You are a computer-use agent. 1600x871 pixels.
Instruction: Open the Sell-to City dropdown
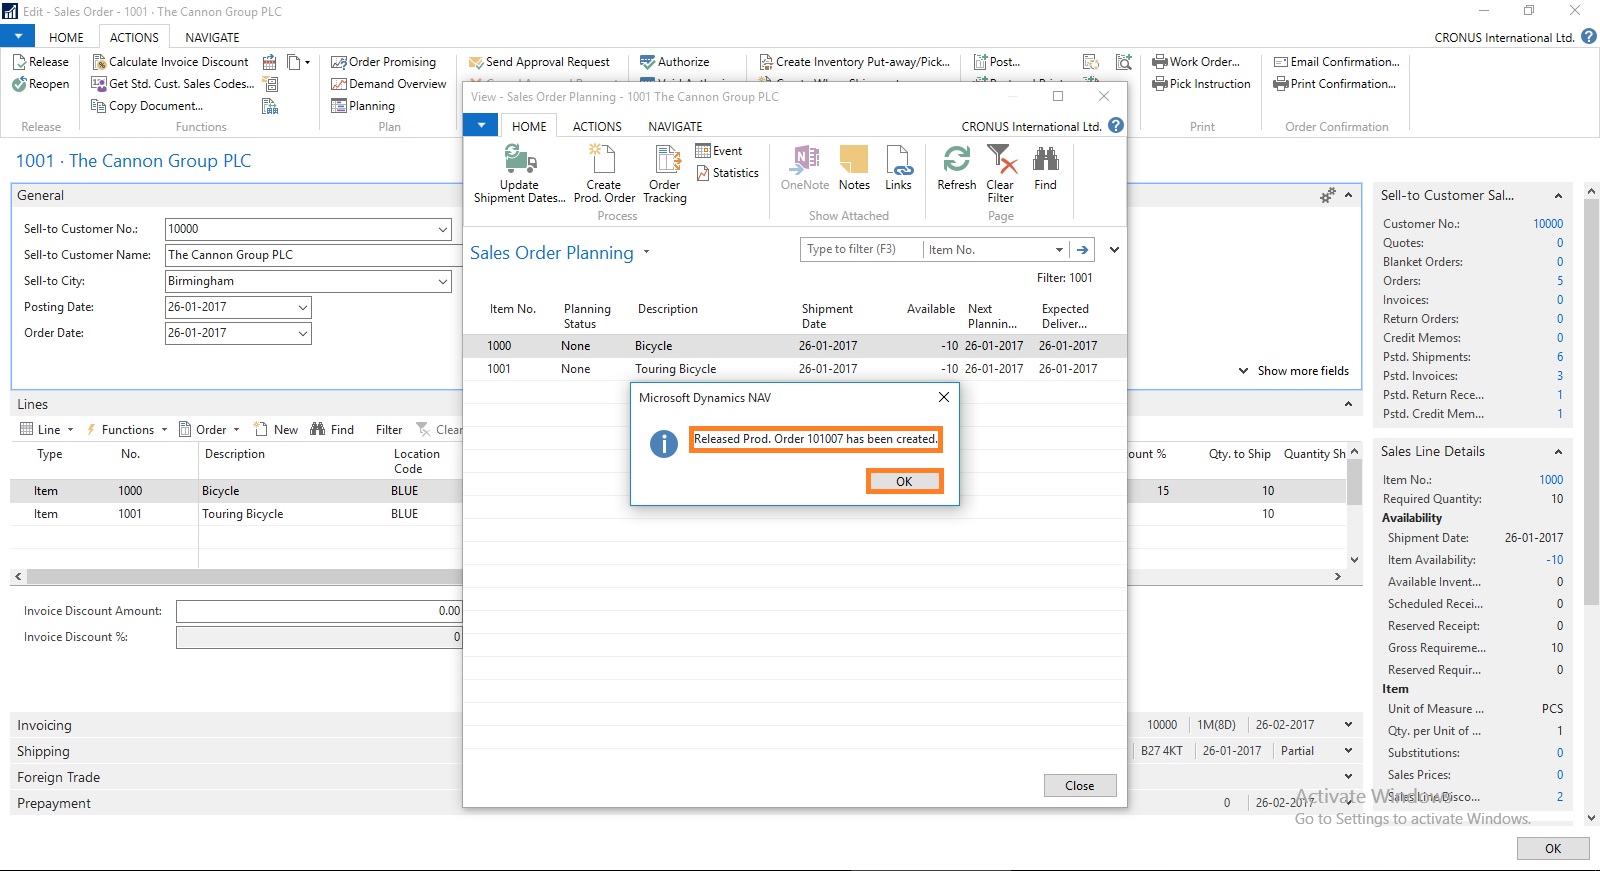coord(442,282)
